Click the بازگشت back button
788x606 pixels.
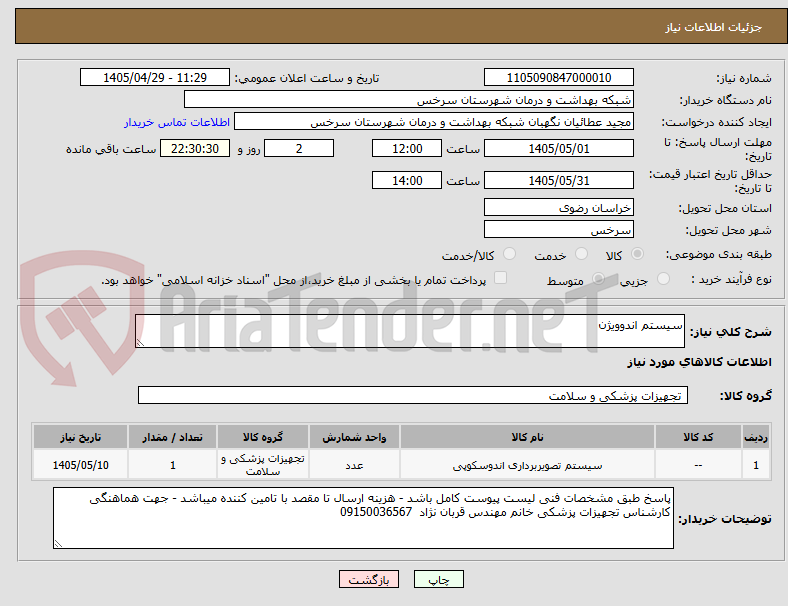tap(369, 579)
